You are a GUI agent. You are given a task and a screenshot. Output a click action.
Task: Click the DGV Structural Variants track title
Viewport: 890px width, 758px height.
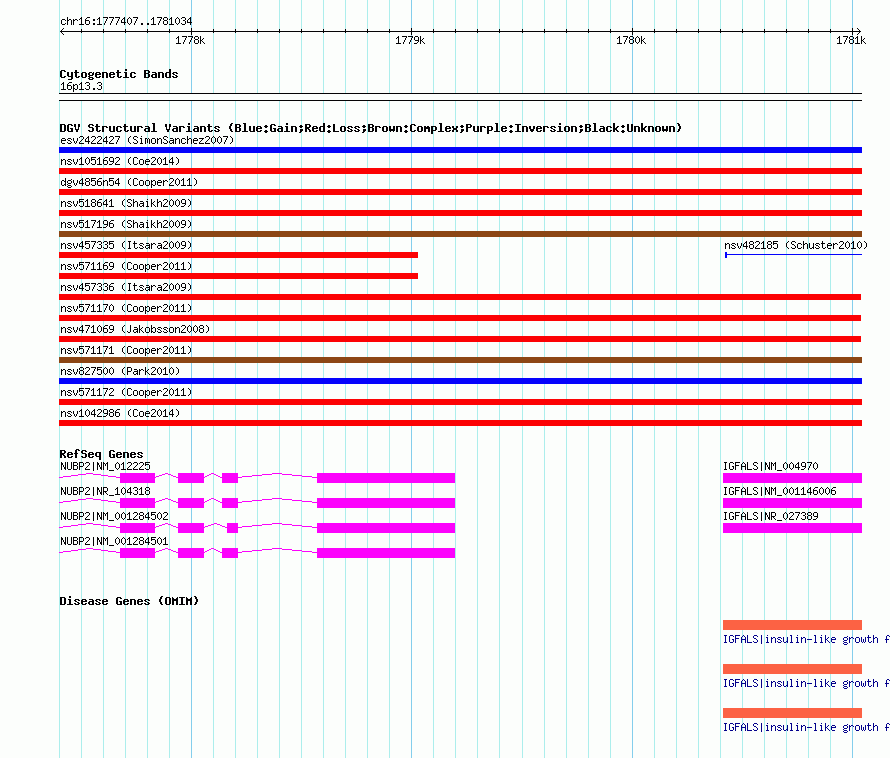pyautogui.click(x=370, y=128)
